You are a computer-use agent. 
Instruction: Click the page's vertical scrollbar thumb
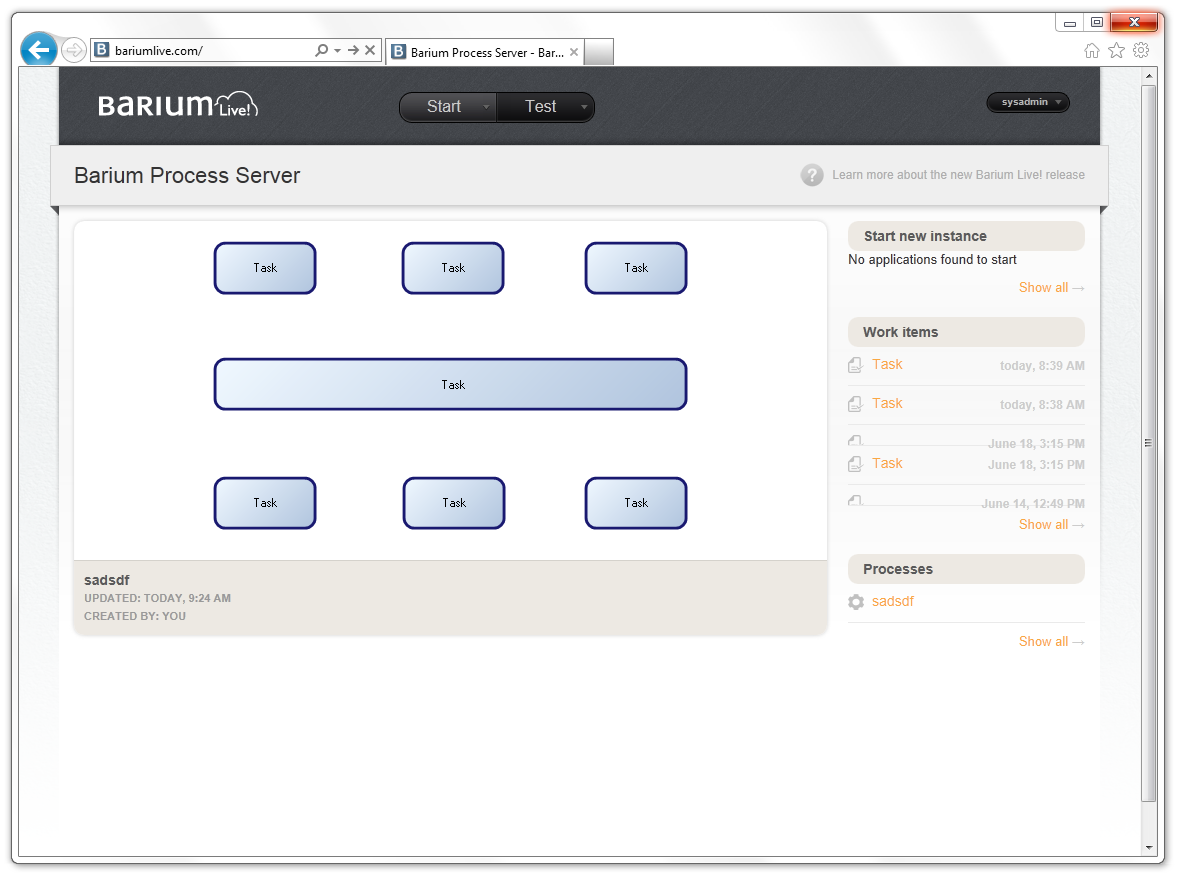1149,443
